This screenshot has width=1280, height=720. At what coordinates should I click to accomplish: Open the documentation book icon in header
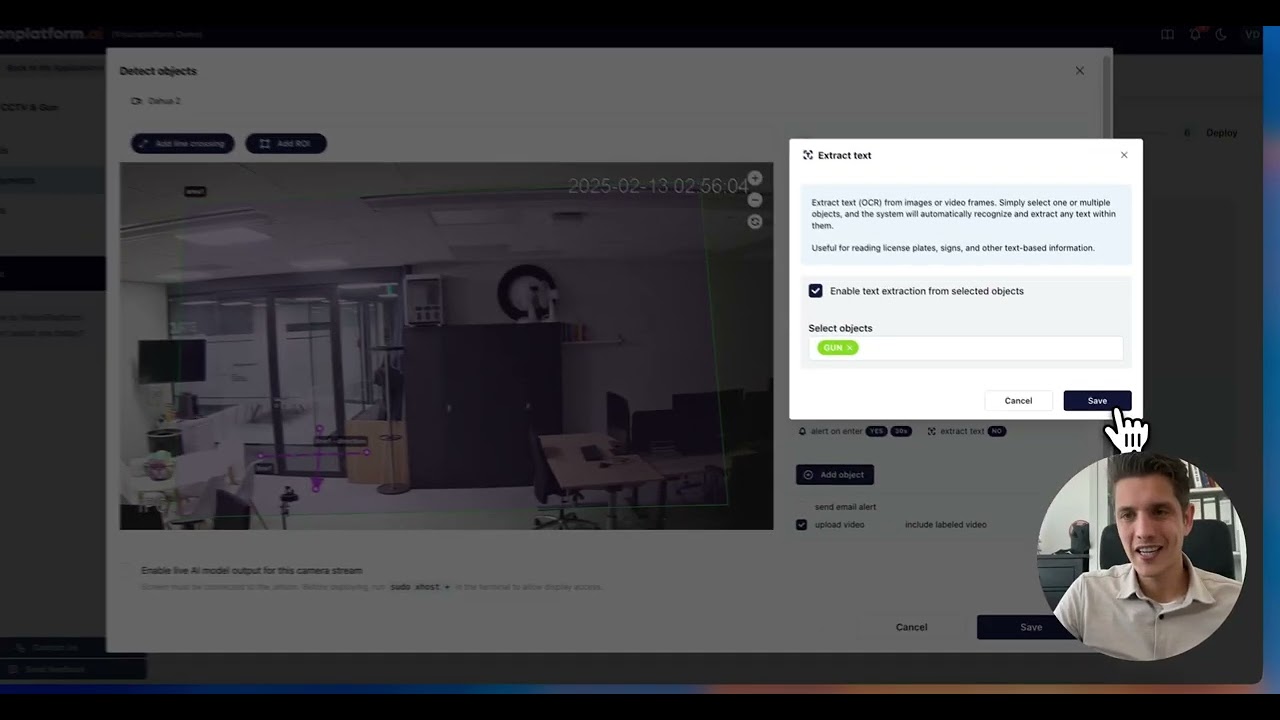point(1167,34)
